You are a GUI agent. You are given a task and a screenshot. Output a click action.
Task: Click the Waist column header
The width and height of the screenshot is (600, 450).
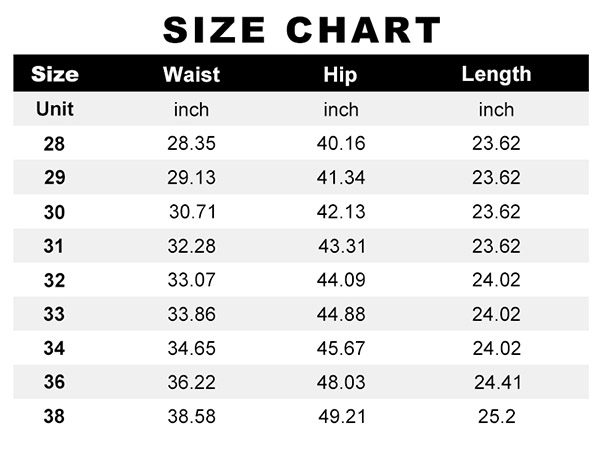click(x=191, y=74)
